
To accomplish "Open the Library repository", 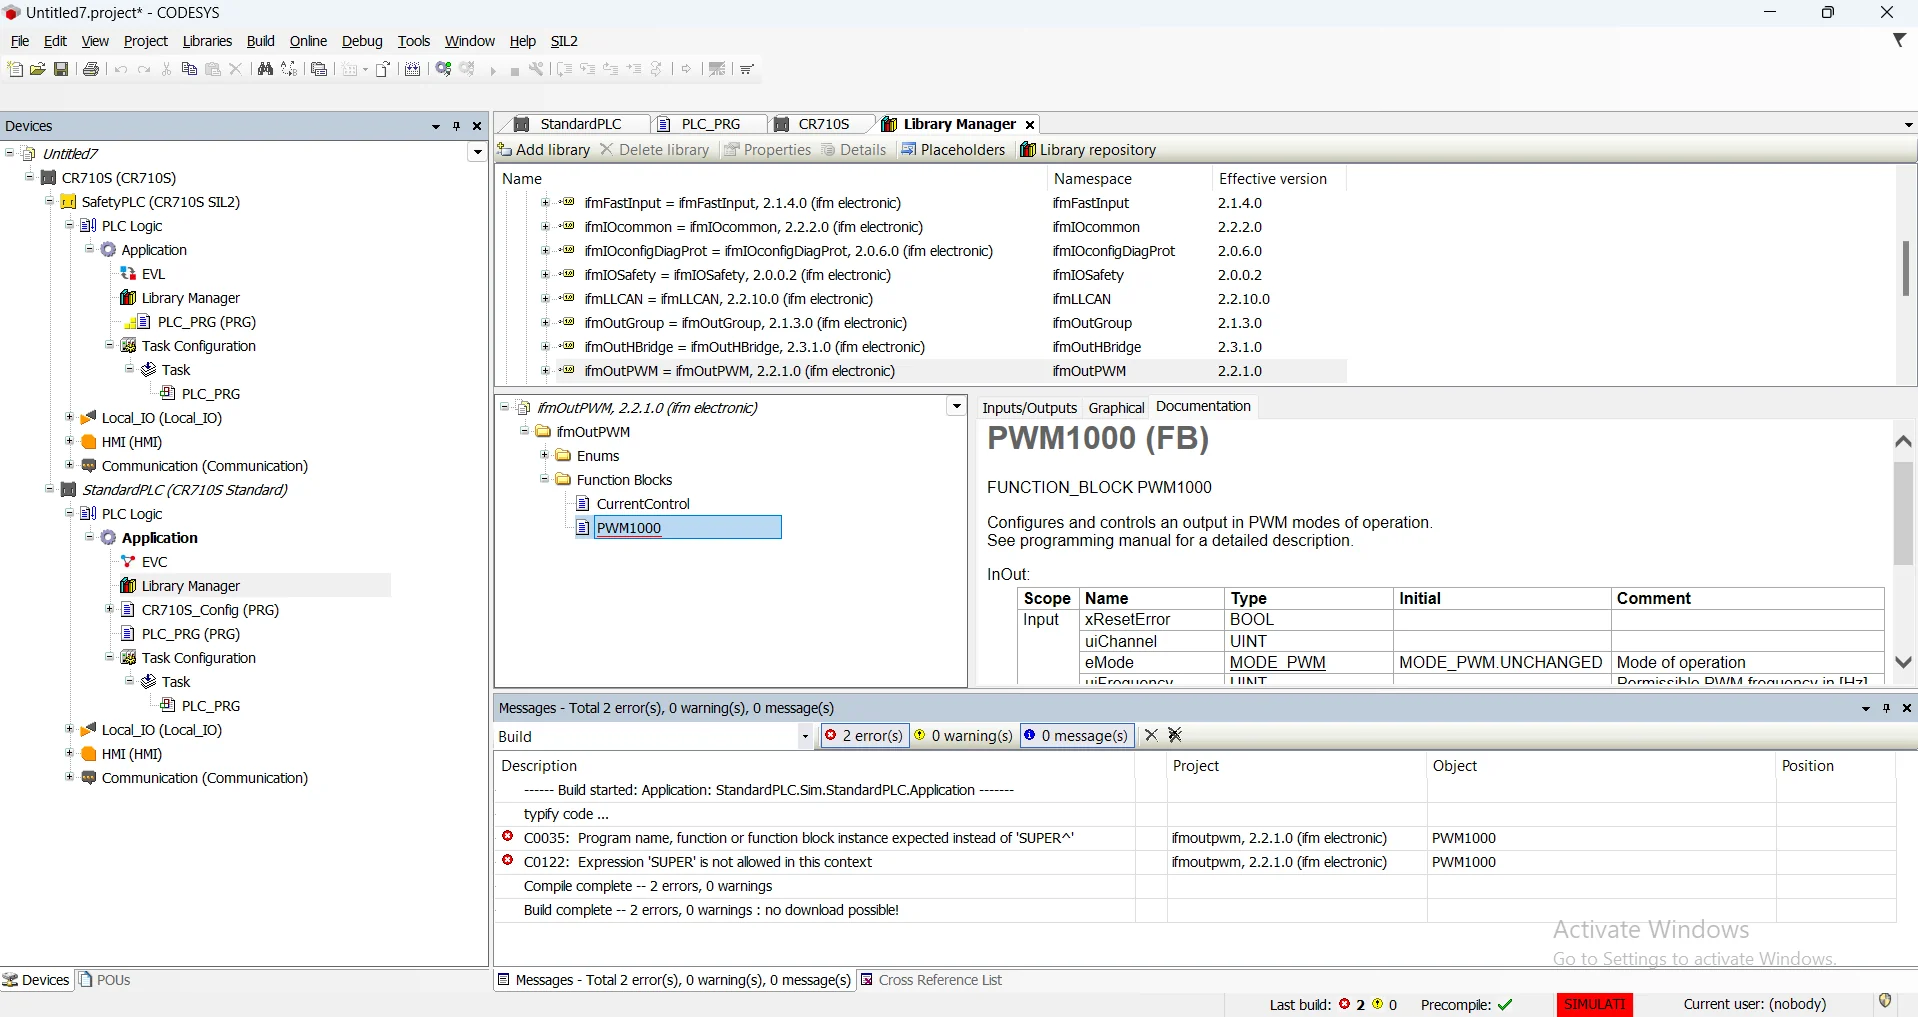I will [1087, 150].
